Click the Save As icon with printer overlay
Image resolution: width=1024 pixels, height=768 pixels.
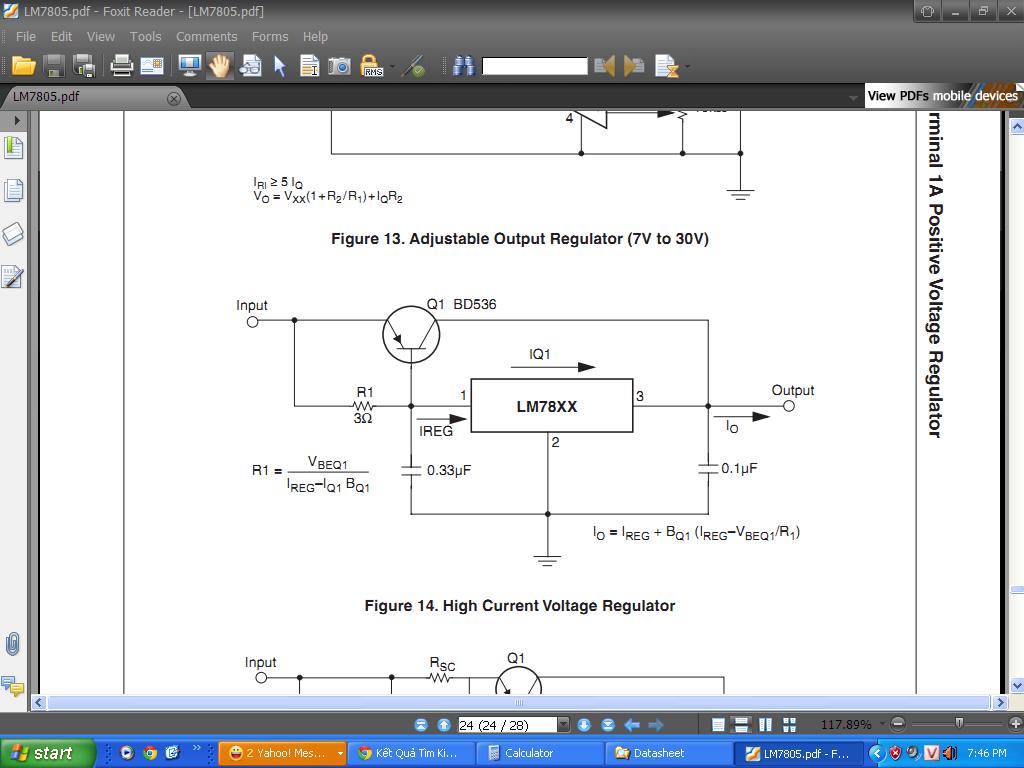pyautogui.click(x=84, y=66)
